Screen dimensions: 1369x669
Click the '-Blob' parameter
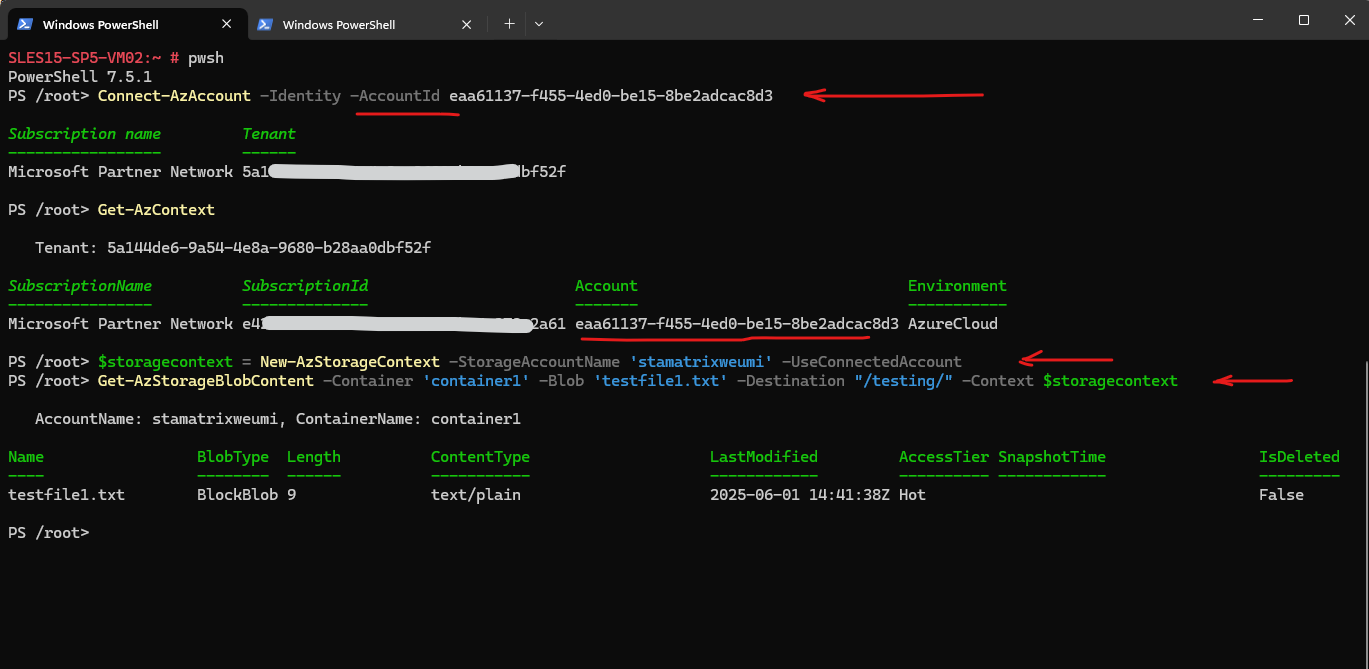[x=561, y=381]
